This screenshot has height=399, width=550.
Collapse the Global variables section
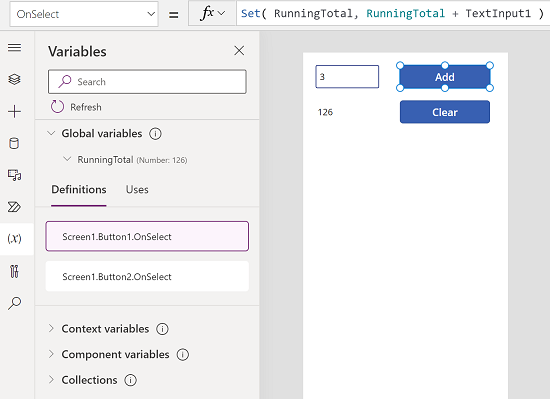pos(51,133)
